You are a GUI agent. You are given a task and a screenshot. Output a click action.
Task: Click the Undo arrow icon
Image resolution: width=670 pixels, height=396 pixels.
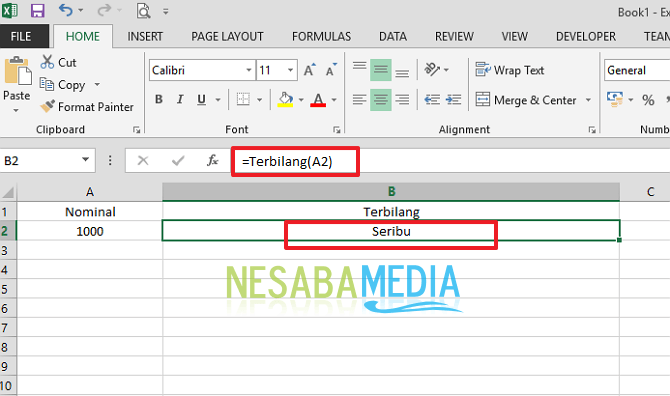pyautogui.click(x=65, y=10)
